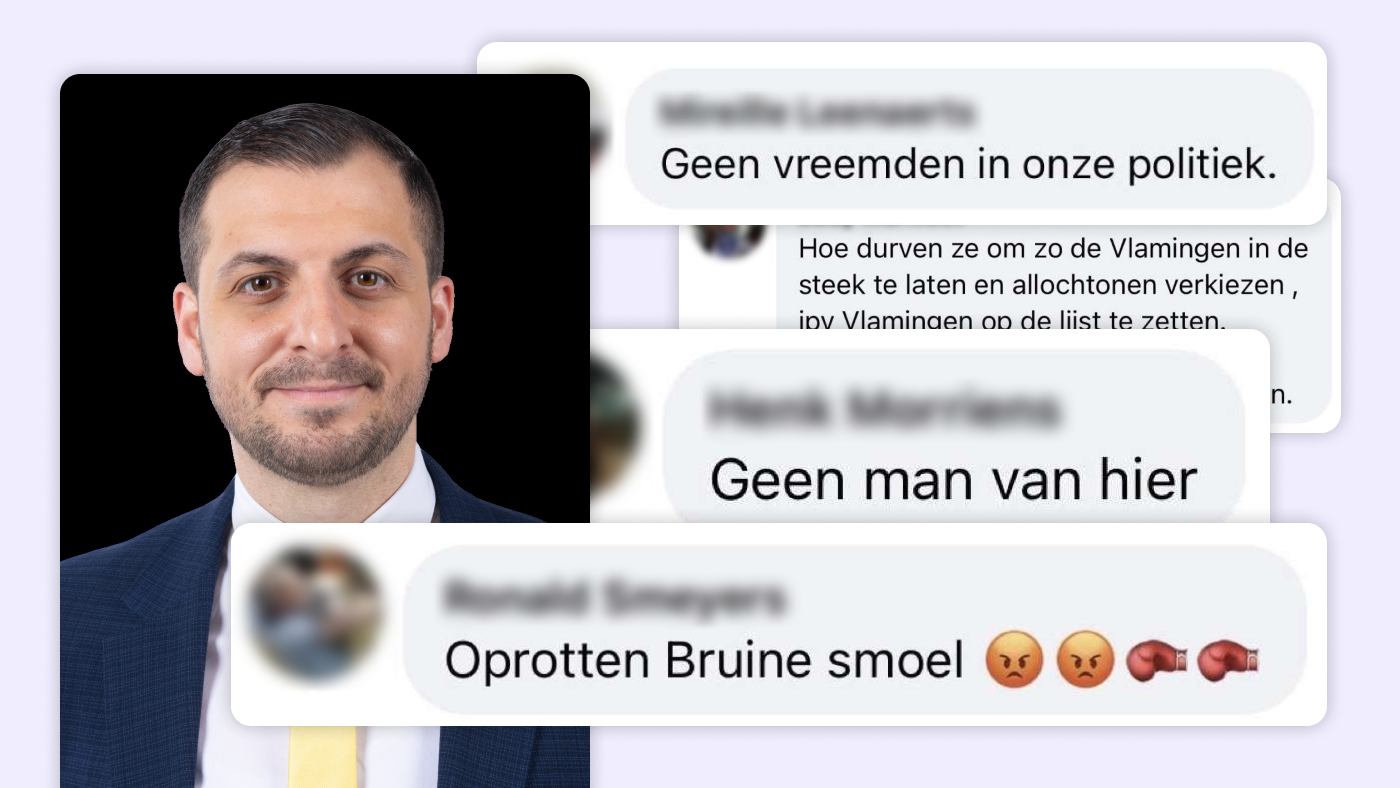The width and height of the screenshot is (1400, 788).
Task: Select the text 'Geen vreemden in onze politiek.'
Action: point(969,163)
